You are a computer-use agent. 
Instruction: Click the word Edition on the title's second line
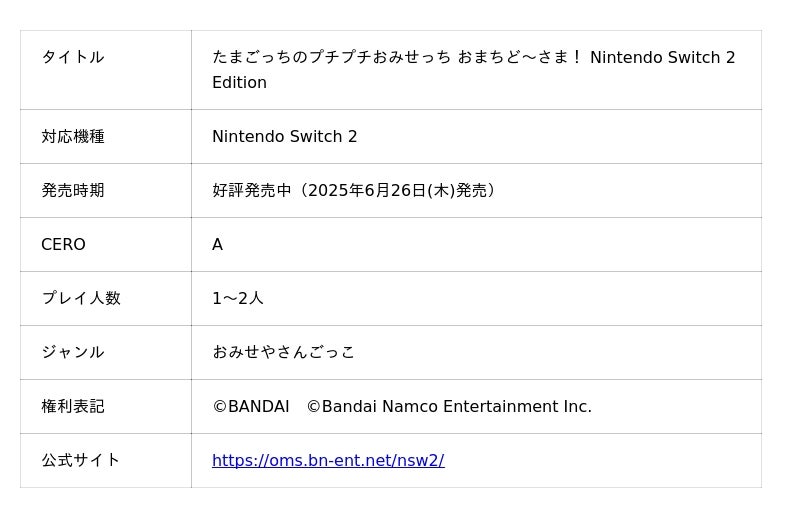239,82
